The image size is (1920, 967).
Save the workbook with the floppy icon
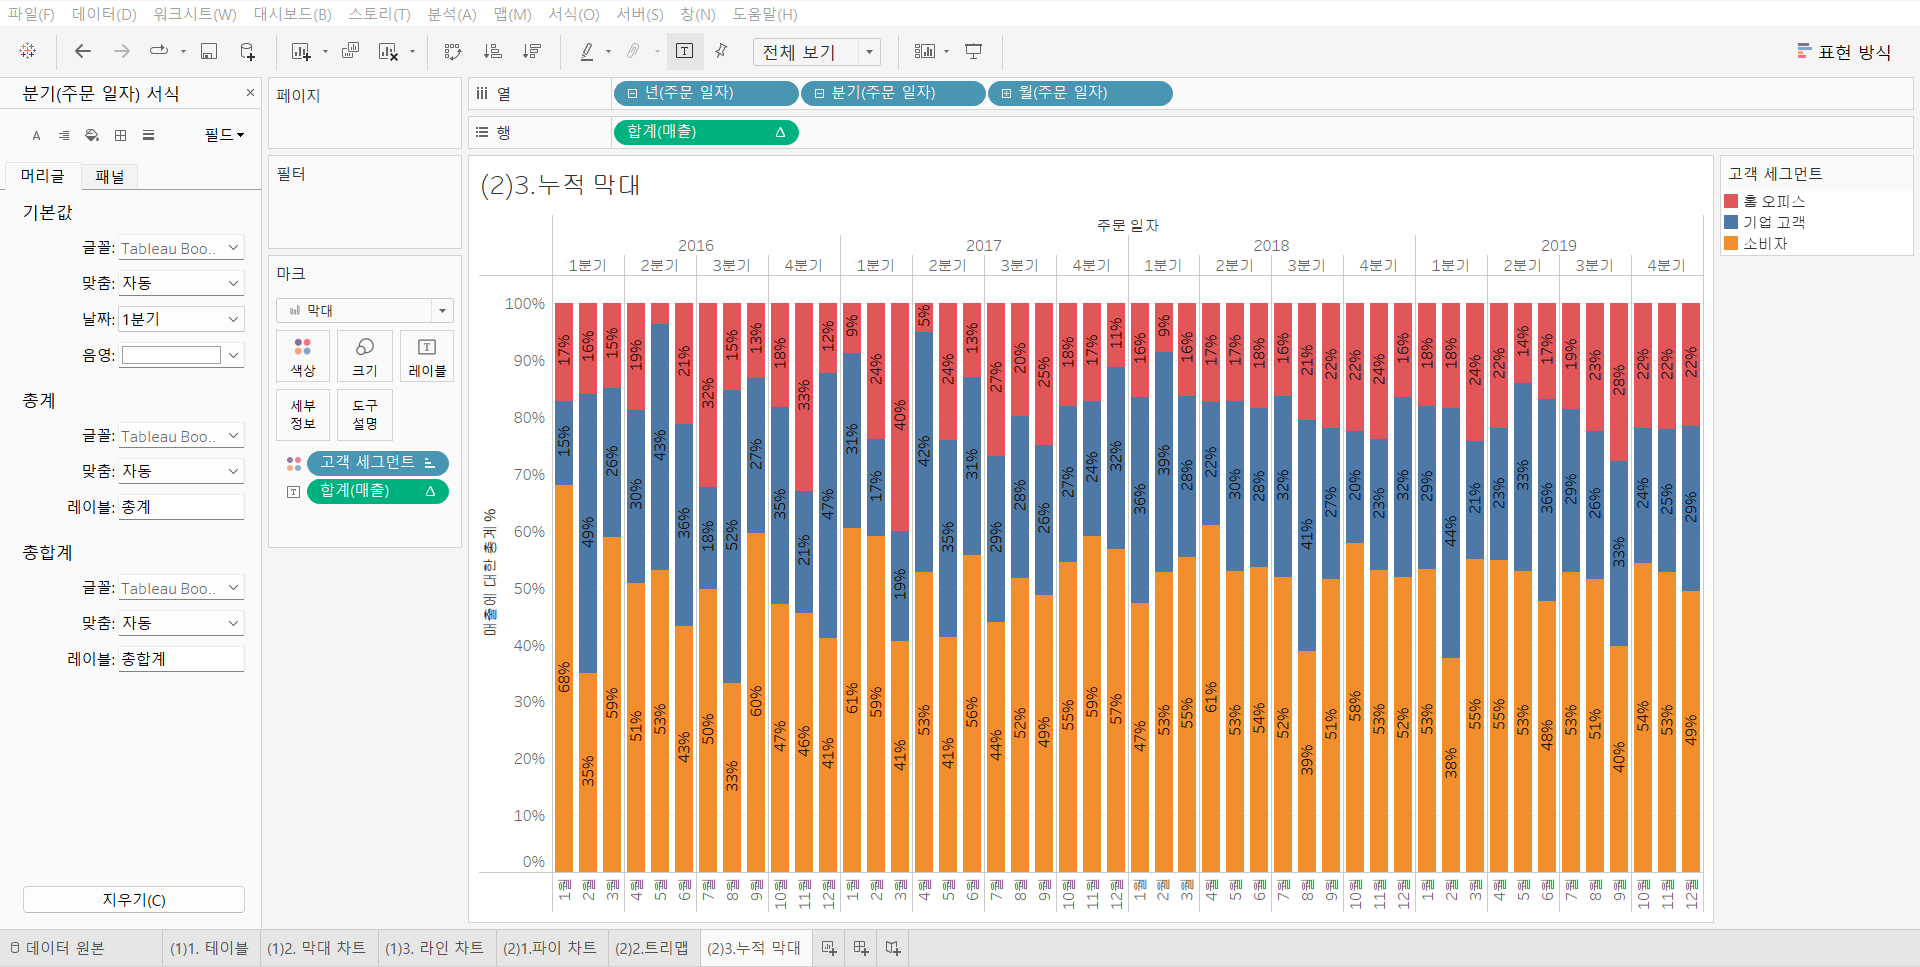209,51
